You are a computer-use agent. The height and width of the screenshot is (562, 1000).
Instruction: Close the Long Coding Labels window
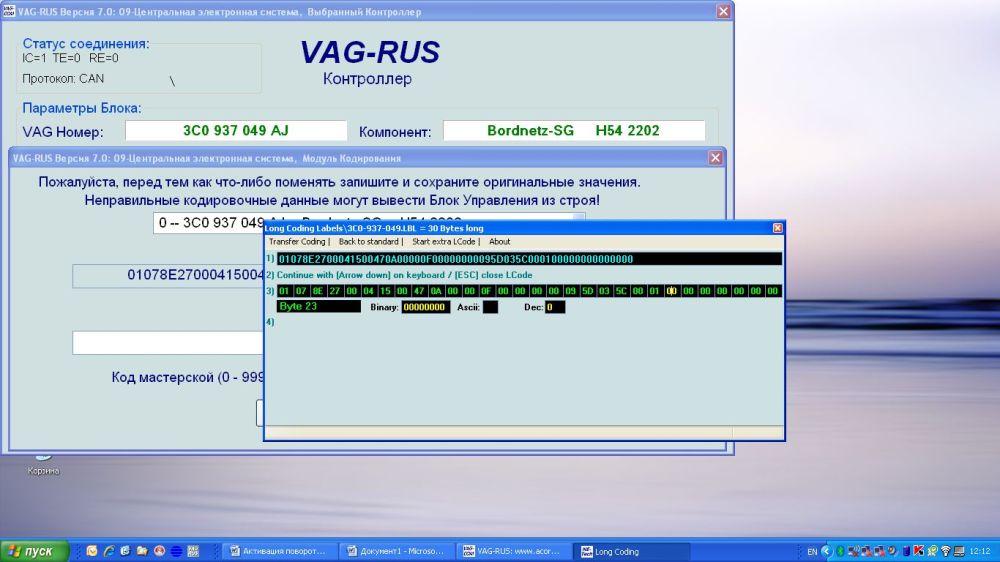pyautogui.click(x=777, y=228)
